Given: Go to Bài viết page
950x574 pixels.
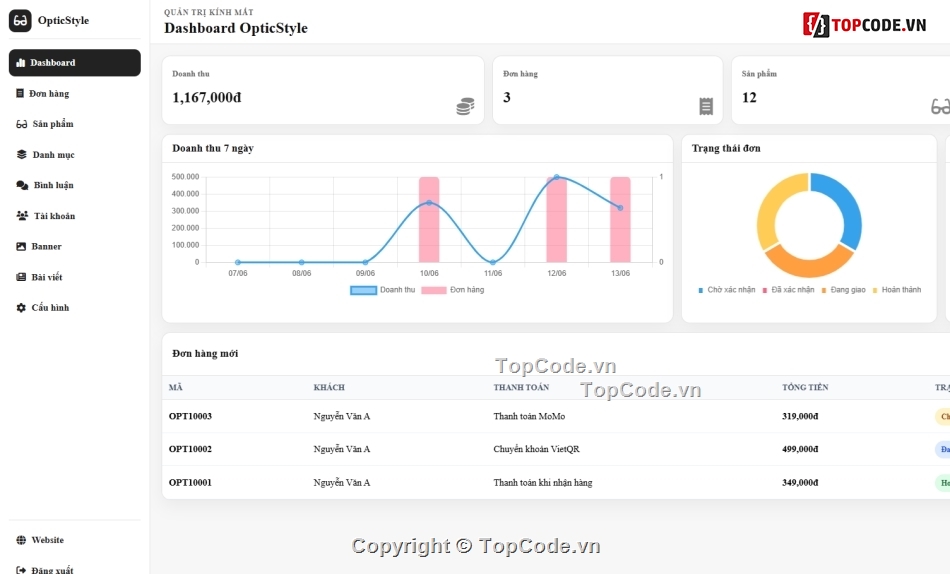Looking at the screenshot, I should click(x=75, y=277).
